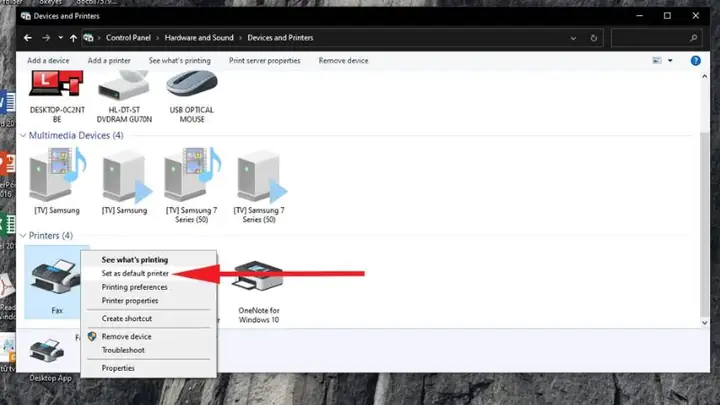Open the recent locations dropdown arrow
720x405 pixels.
(60, 38)
